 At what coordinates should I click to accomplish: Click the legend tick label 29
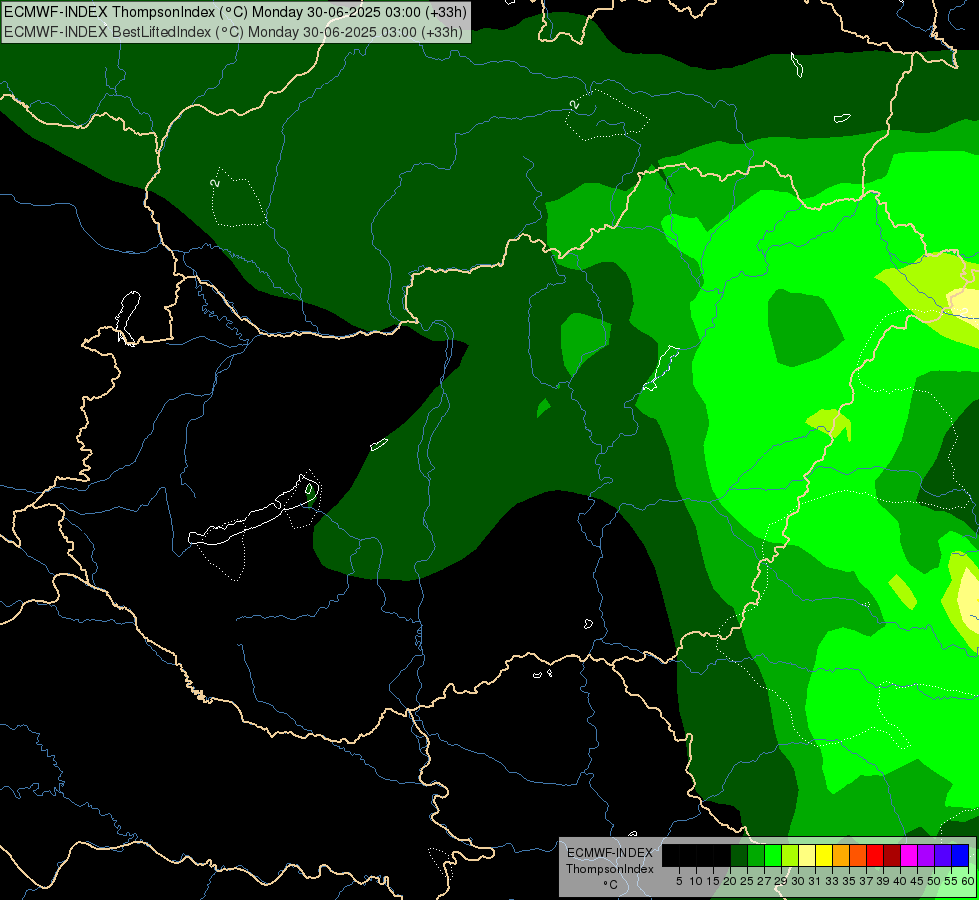point(781,881)
